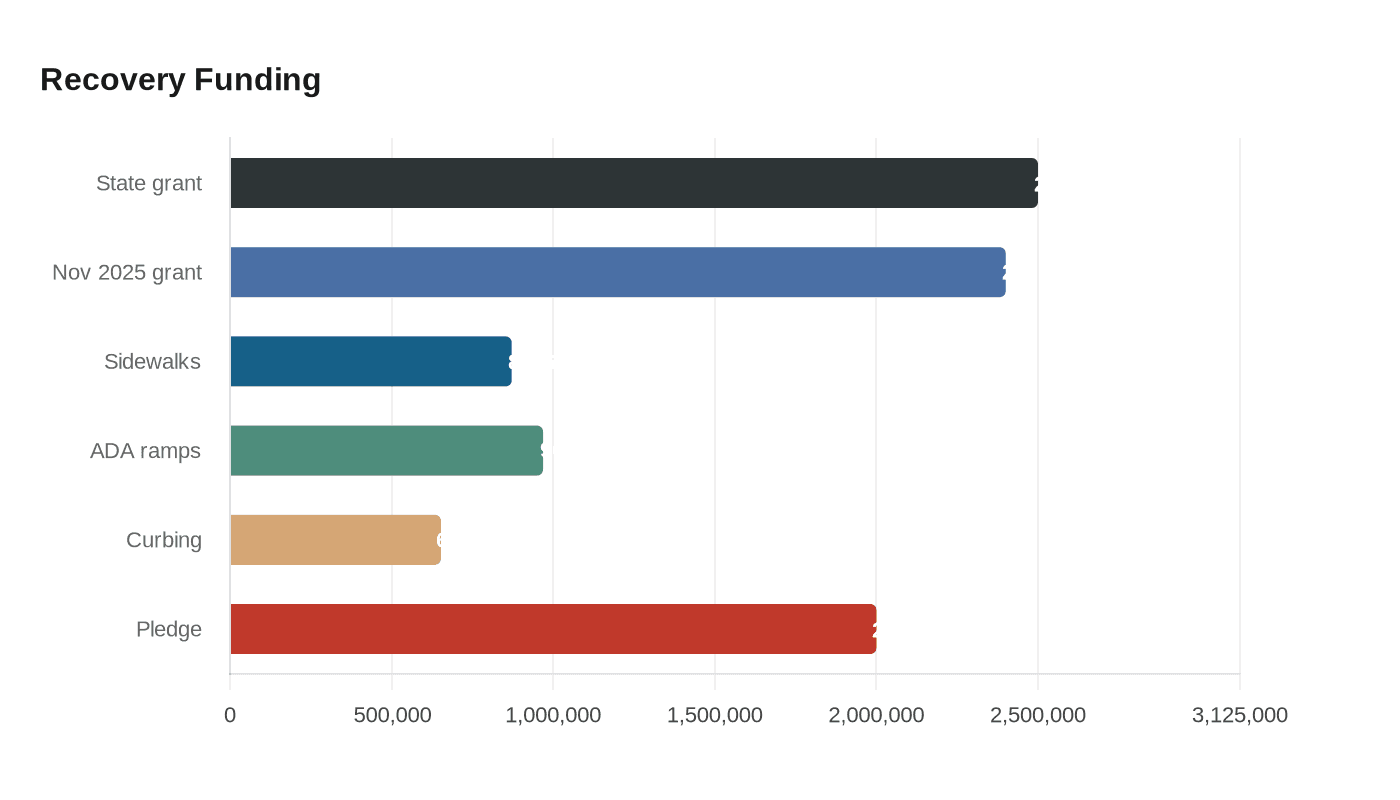Screen dimensions: 1400x800
Task: Click the Recovery Funding chart title
Action: pyautogui.click(x=180, y=79)
